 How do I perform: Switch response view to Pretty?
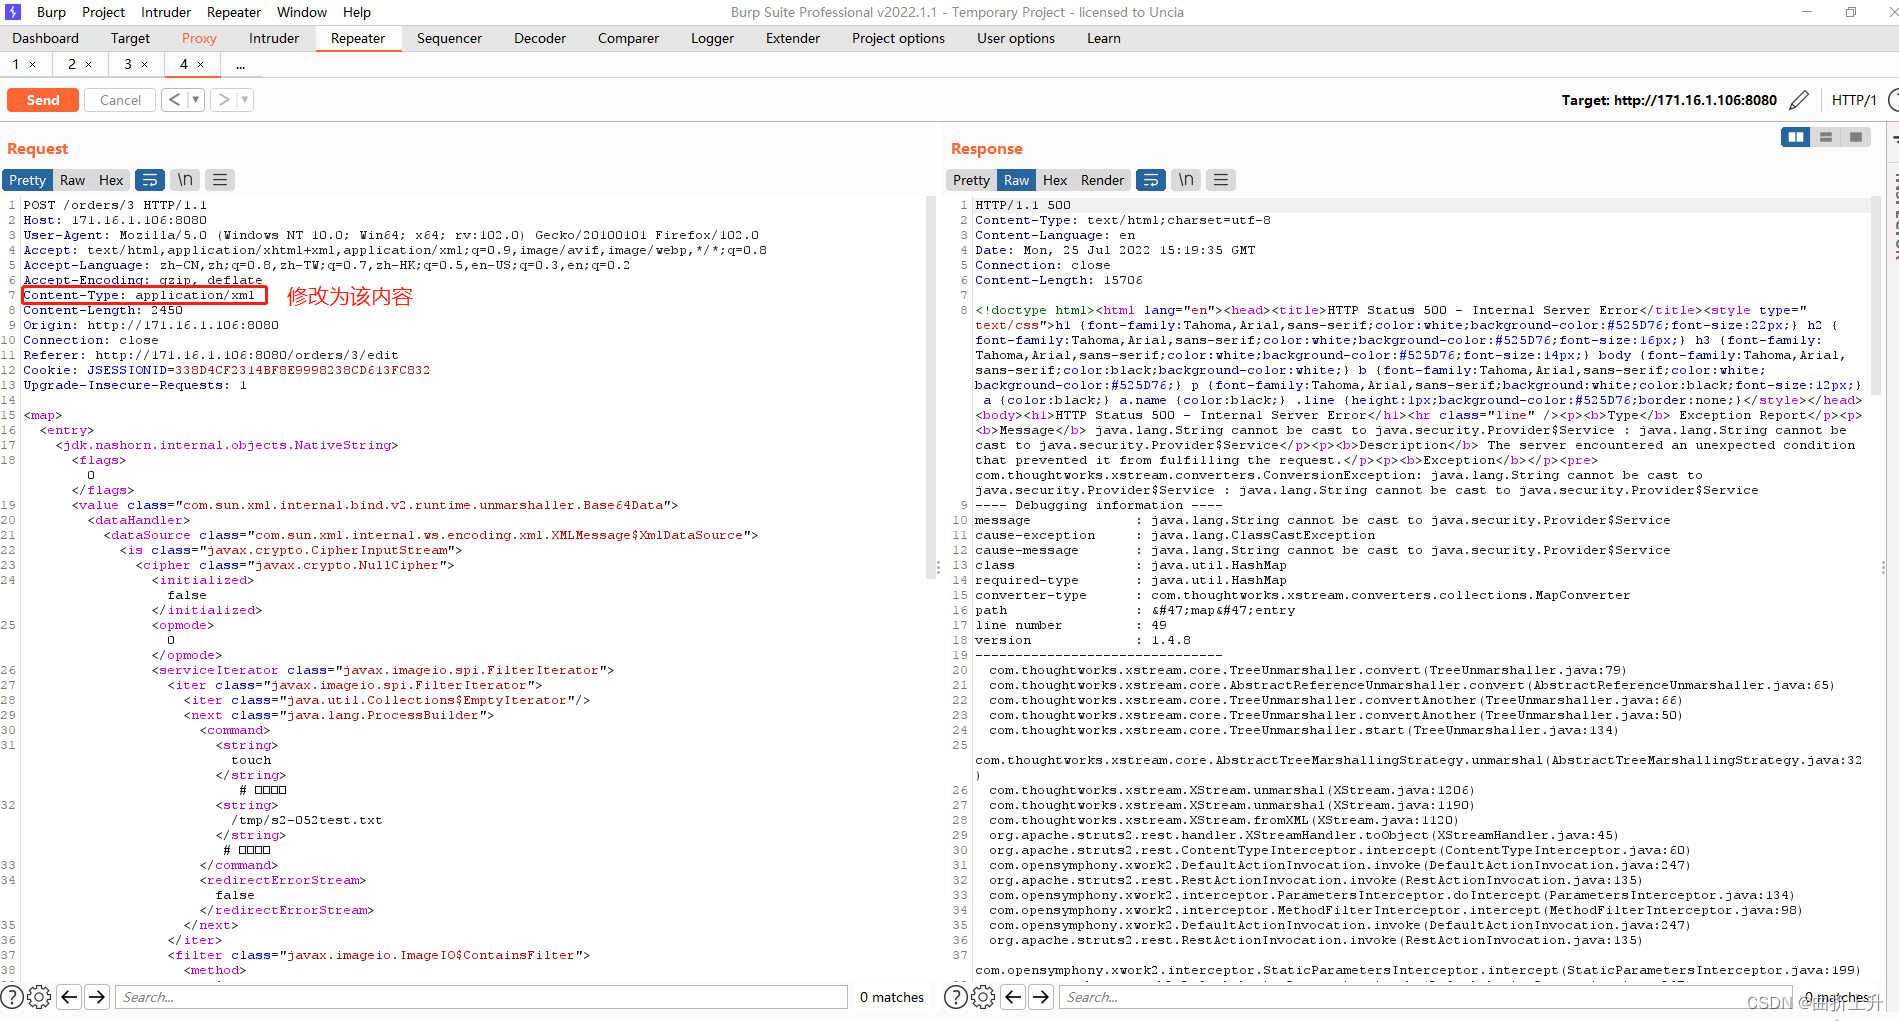(971, 180)
